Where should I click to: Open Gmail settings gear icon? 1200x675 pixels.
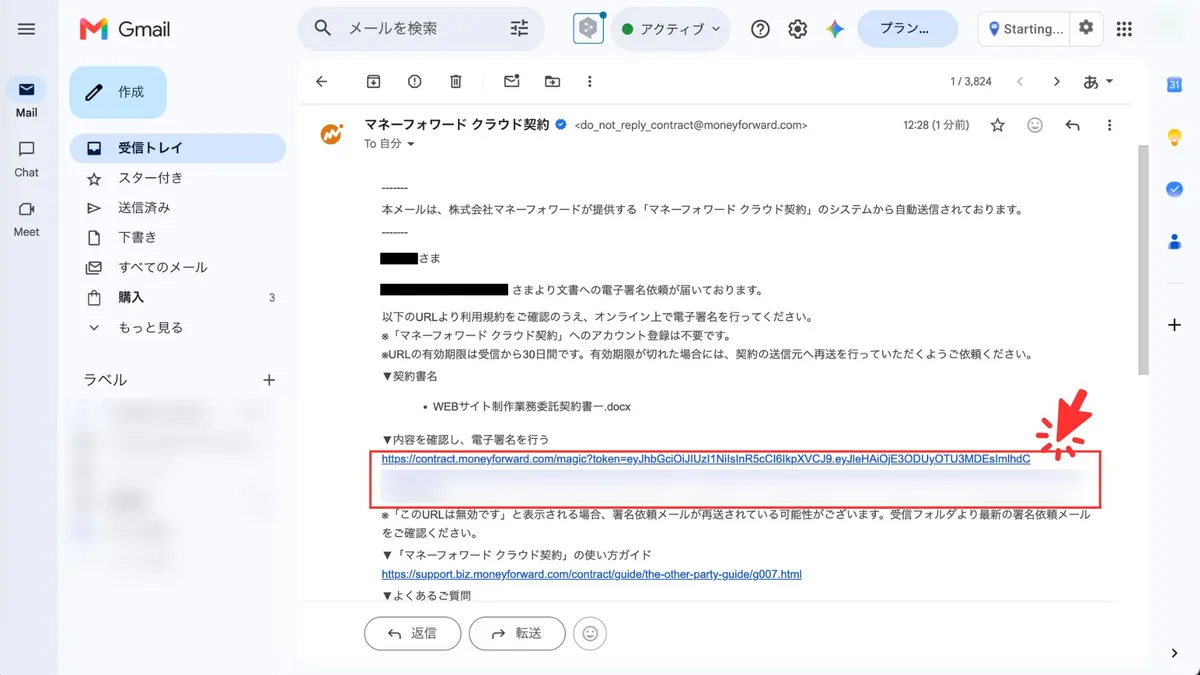pyautogui.click(x=797, y=29)
